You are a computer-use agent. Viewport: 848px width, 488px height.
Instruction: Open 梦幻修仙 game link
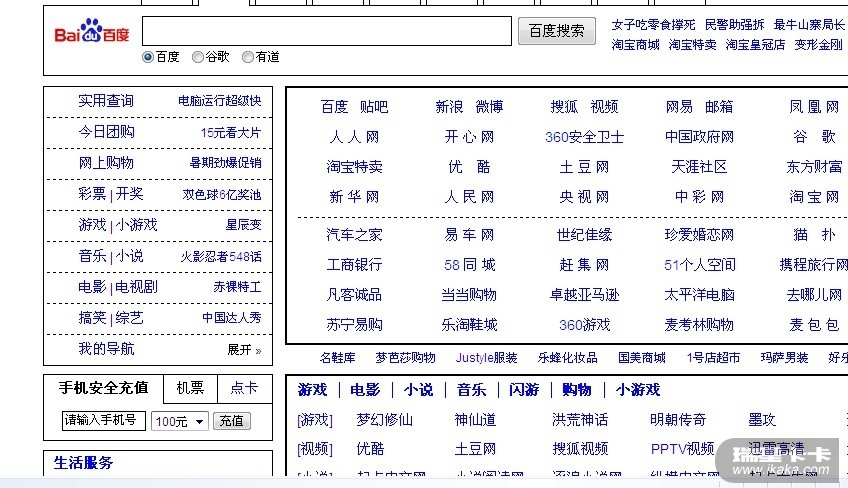[385, 420]
